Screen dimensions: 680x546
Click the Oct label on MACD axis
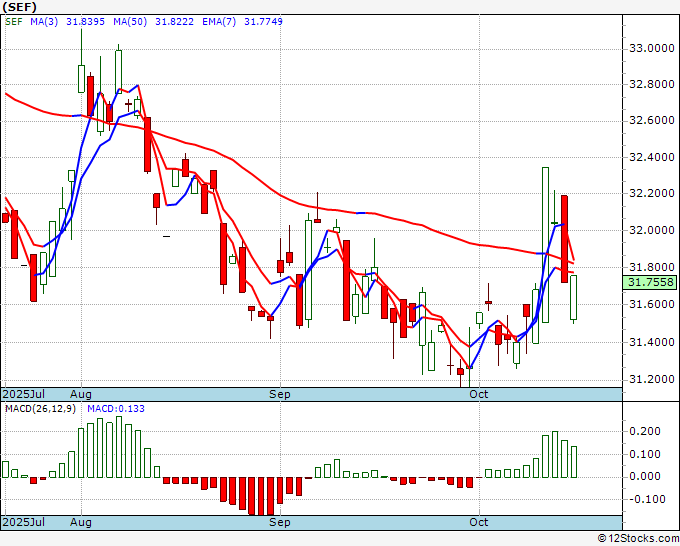[x=479, y=522]
